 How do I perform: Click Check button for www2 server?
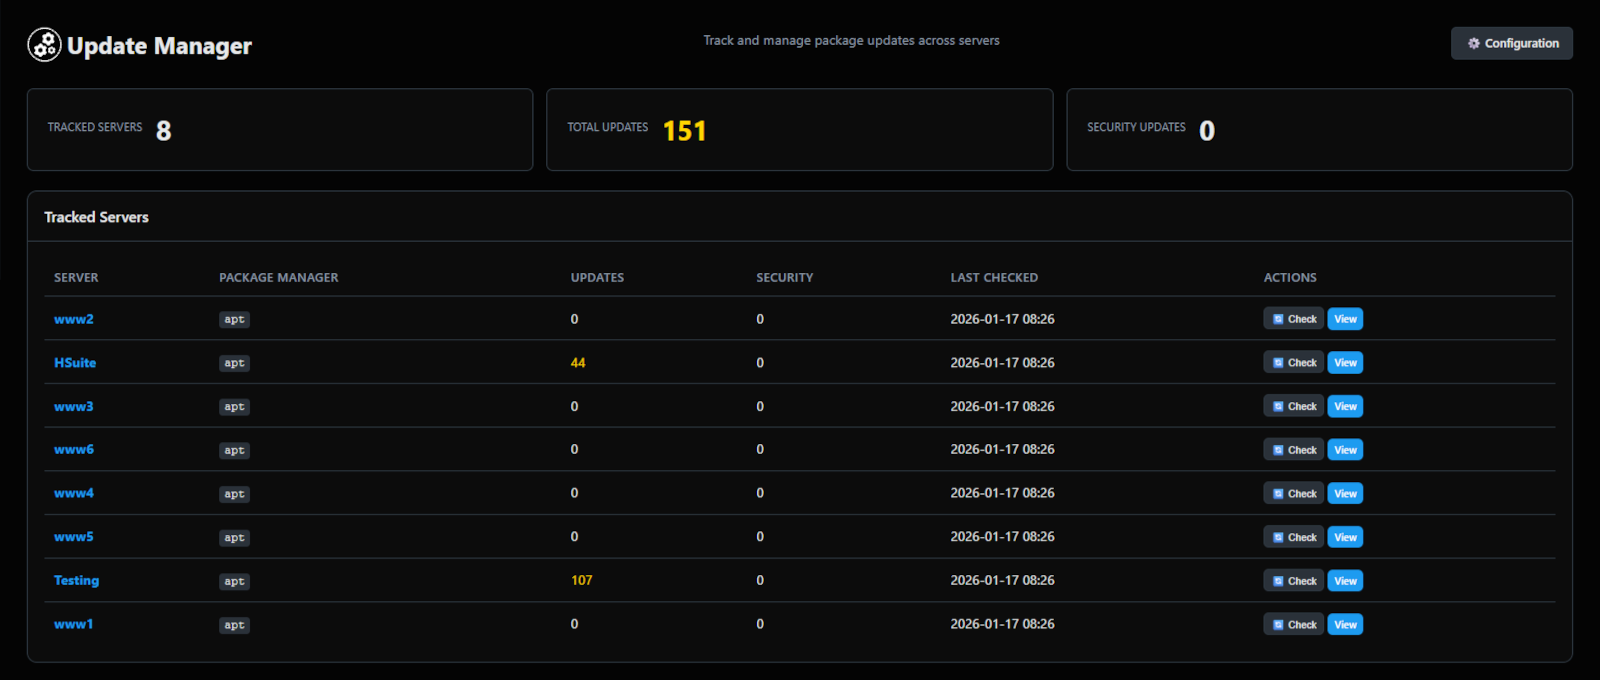[1293, 319]
